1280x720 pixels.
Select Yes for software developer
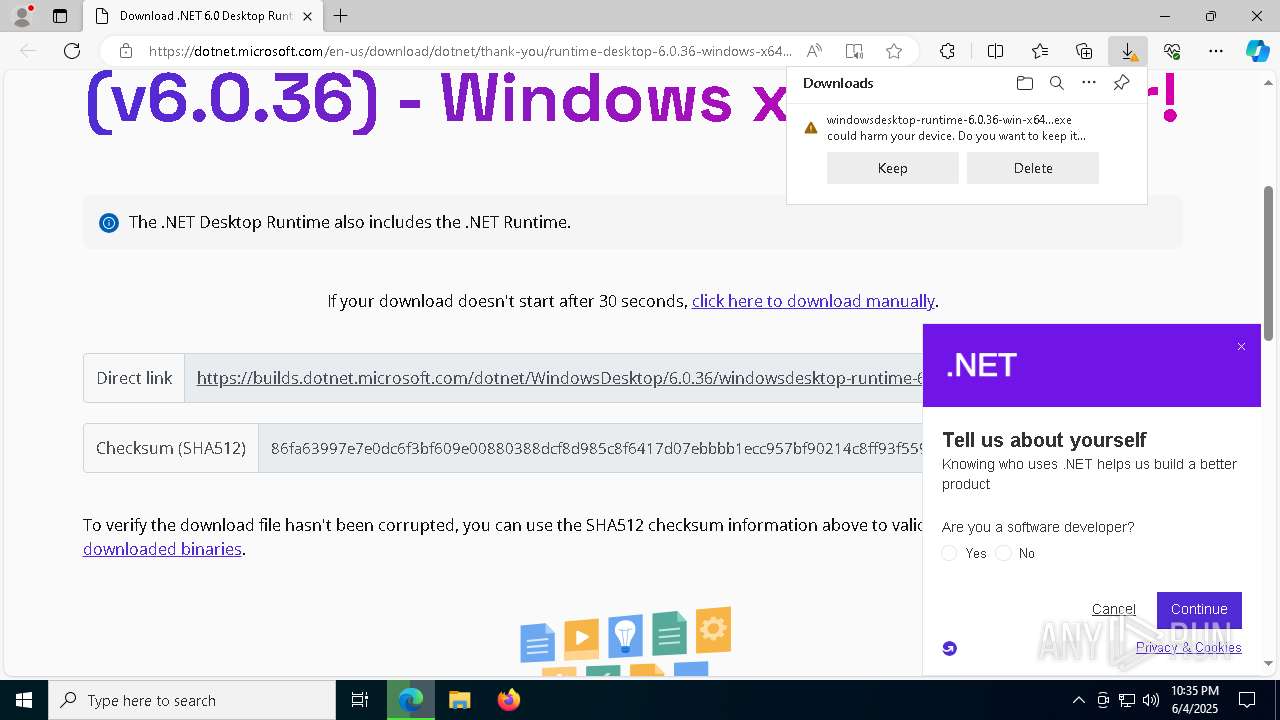tap(950, 553)
